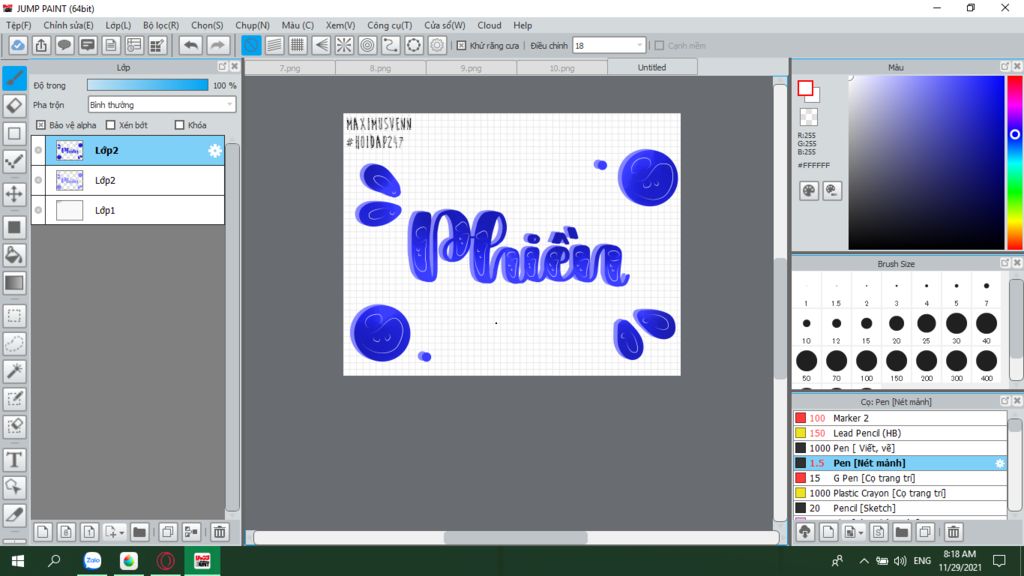The width and height of the screenshot is (1024, 576).
Task: Toggle visibility of selected top Lớp2 layer
Action: pyautogui.click(x=39, y=150)
